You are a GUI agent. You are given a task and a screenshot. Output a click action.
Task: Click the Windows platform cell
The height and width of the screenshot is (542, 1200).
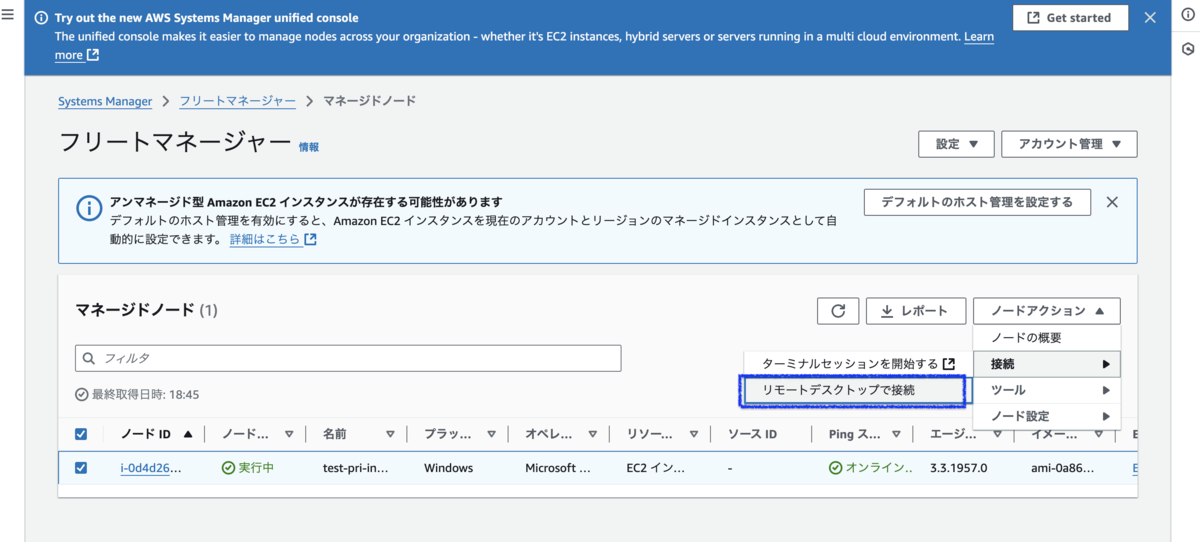point(448,468)
